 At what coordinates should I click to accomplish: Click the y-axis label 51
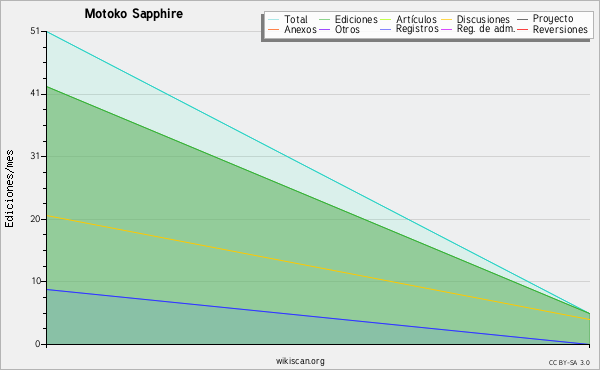(x=35, y=31)
